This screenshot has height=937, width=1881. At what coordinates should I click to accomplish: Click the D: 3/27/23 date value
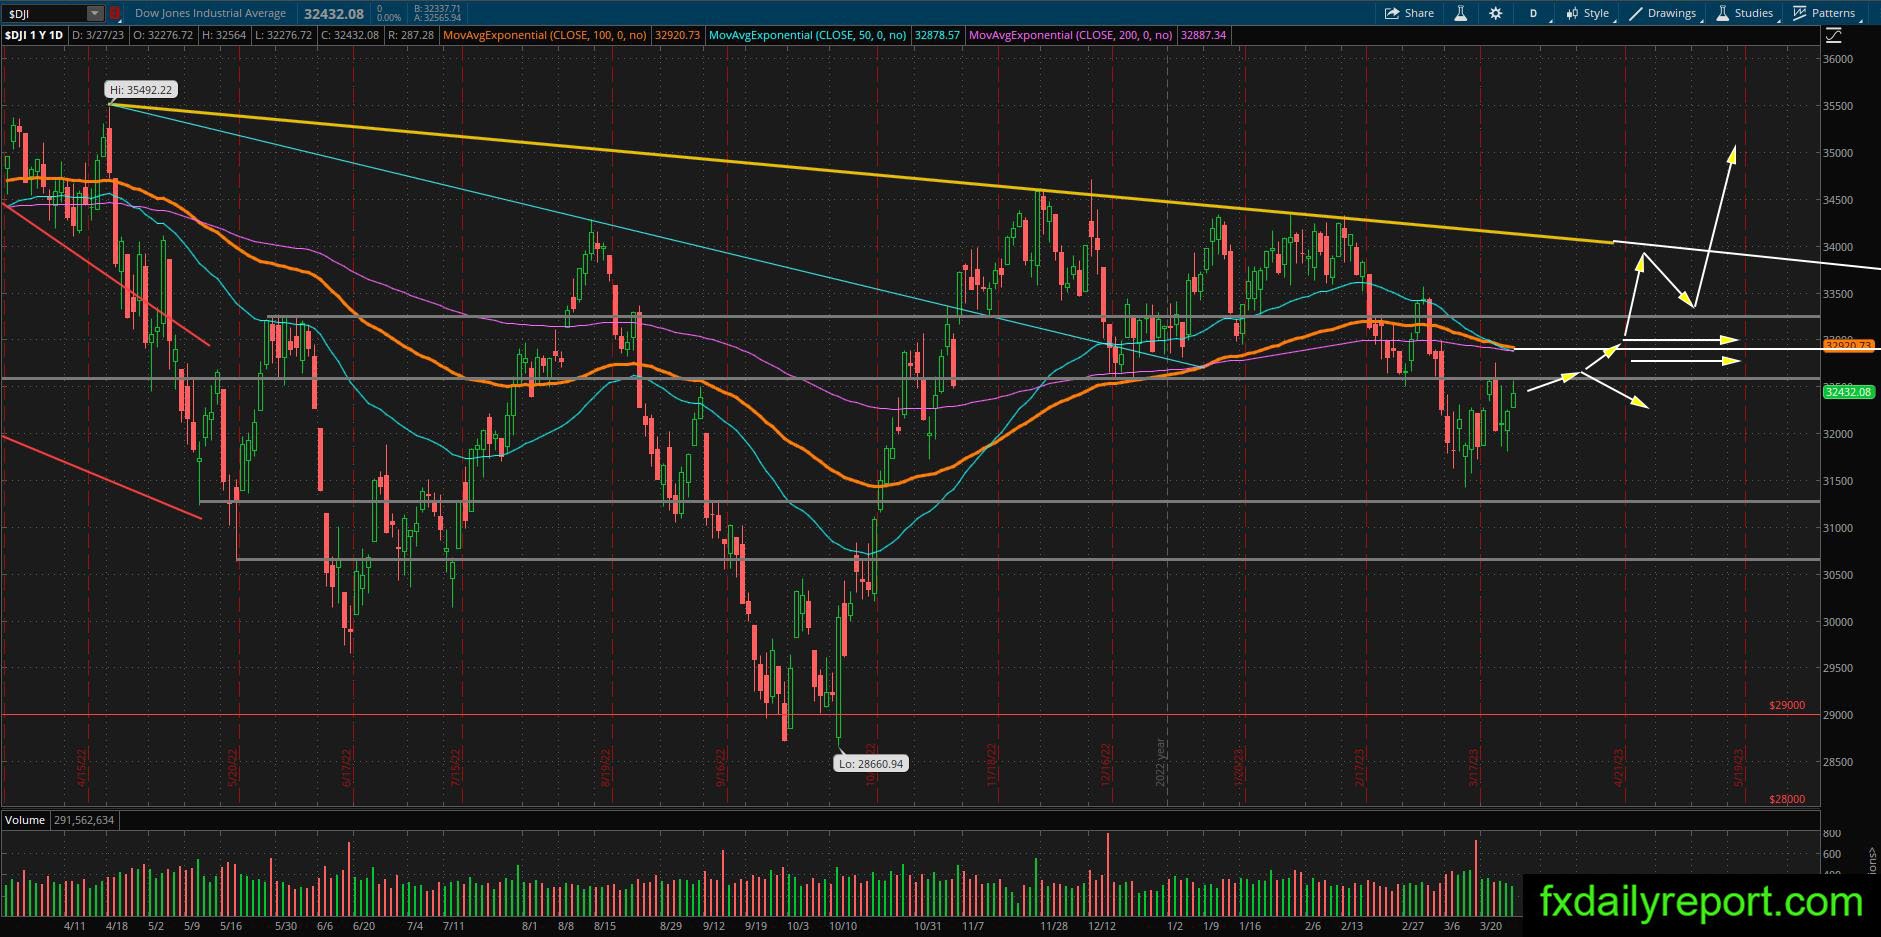pyautogui.click(x=98, y=35)
